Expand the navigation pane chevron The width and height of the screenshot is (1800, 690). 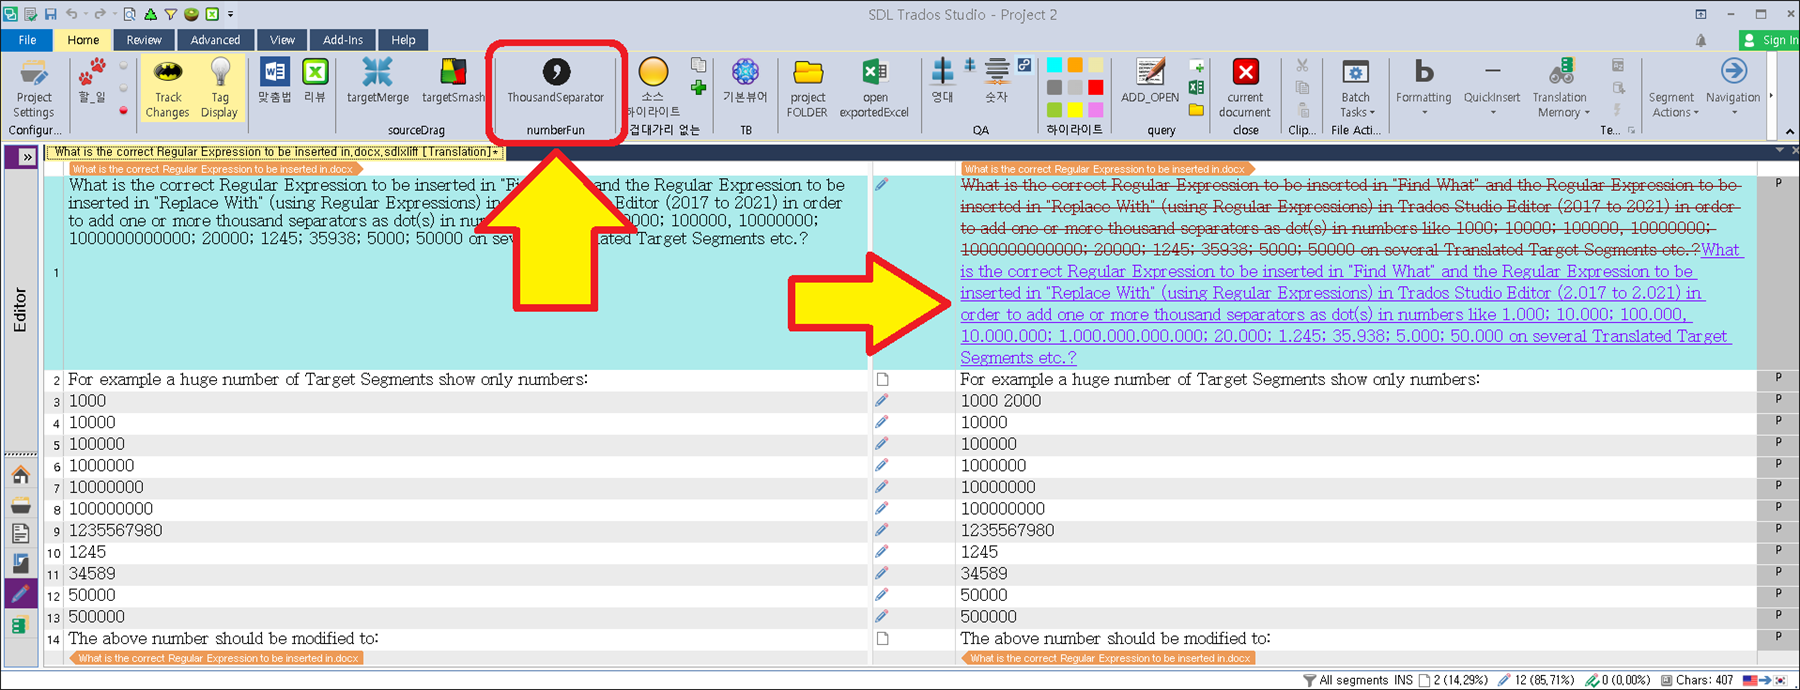pyautogui.click(x=26, y=157)
